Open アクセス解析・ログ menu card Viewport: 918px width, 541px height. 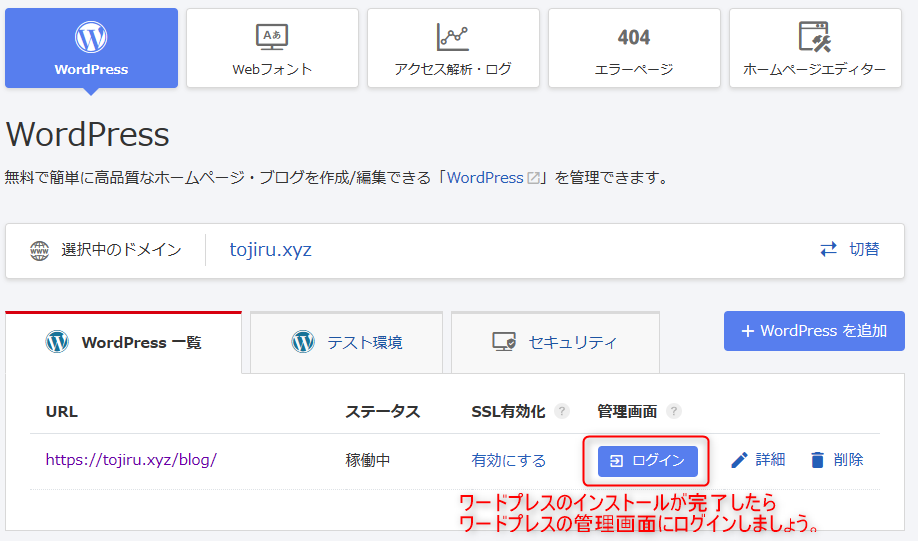click(453, 48)
